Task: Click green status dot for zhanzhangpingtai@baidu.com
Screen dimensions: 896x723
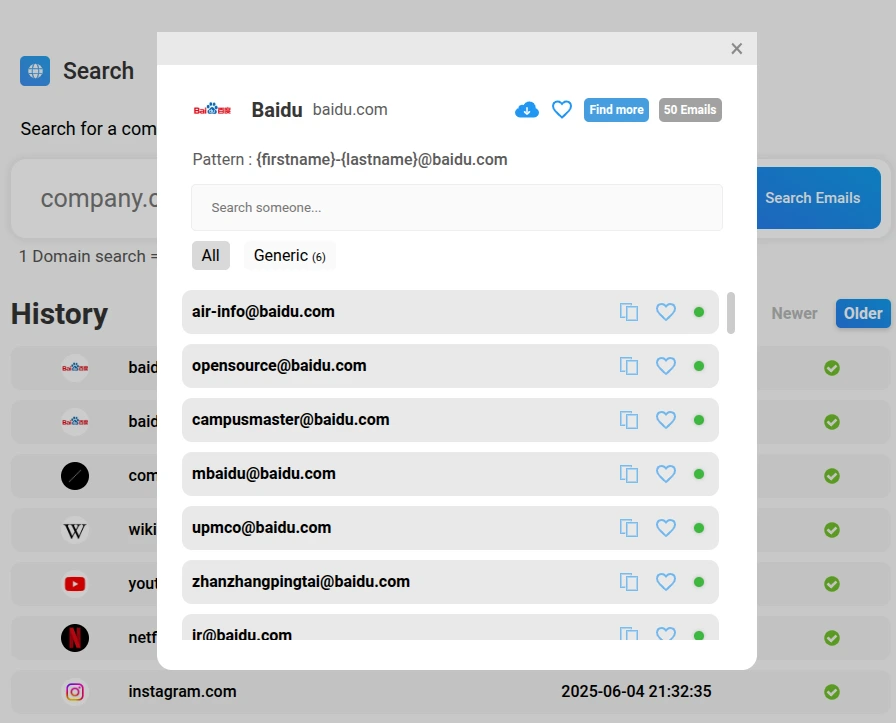Action: click(x=699, y=582)
